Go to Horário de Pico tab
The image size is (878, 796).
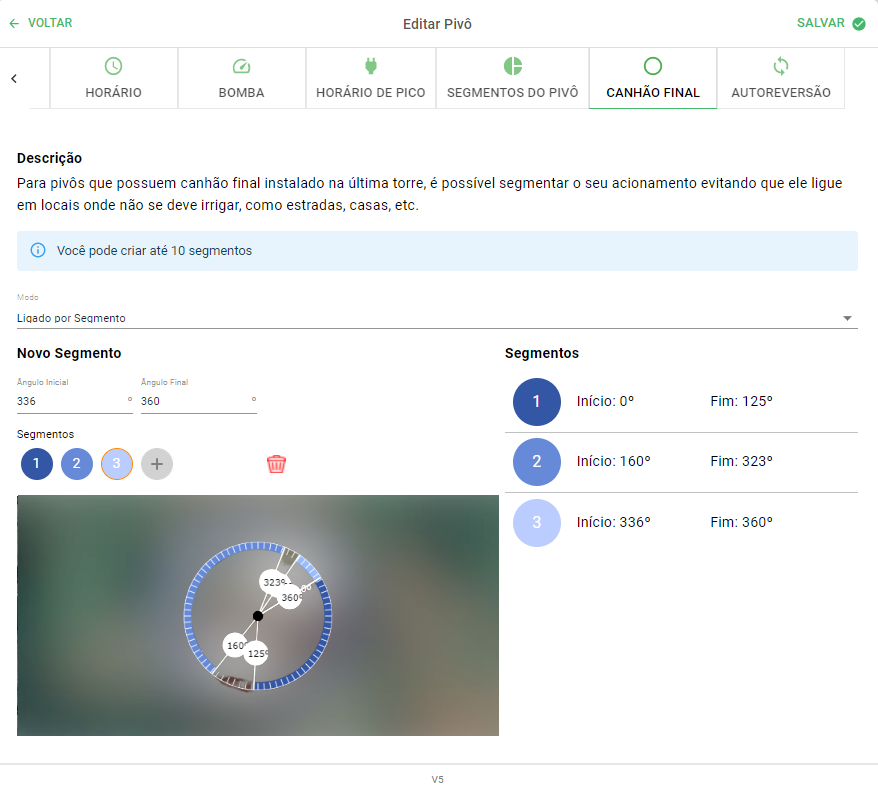tap(371, 78)
